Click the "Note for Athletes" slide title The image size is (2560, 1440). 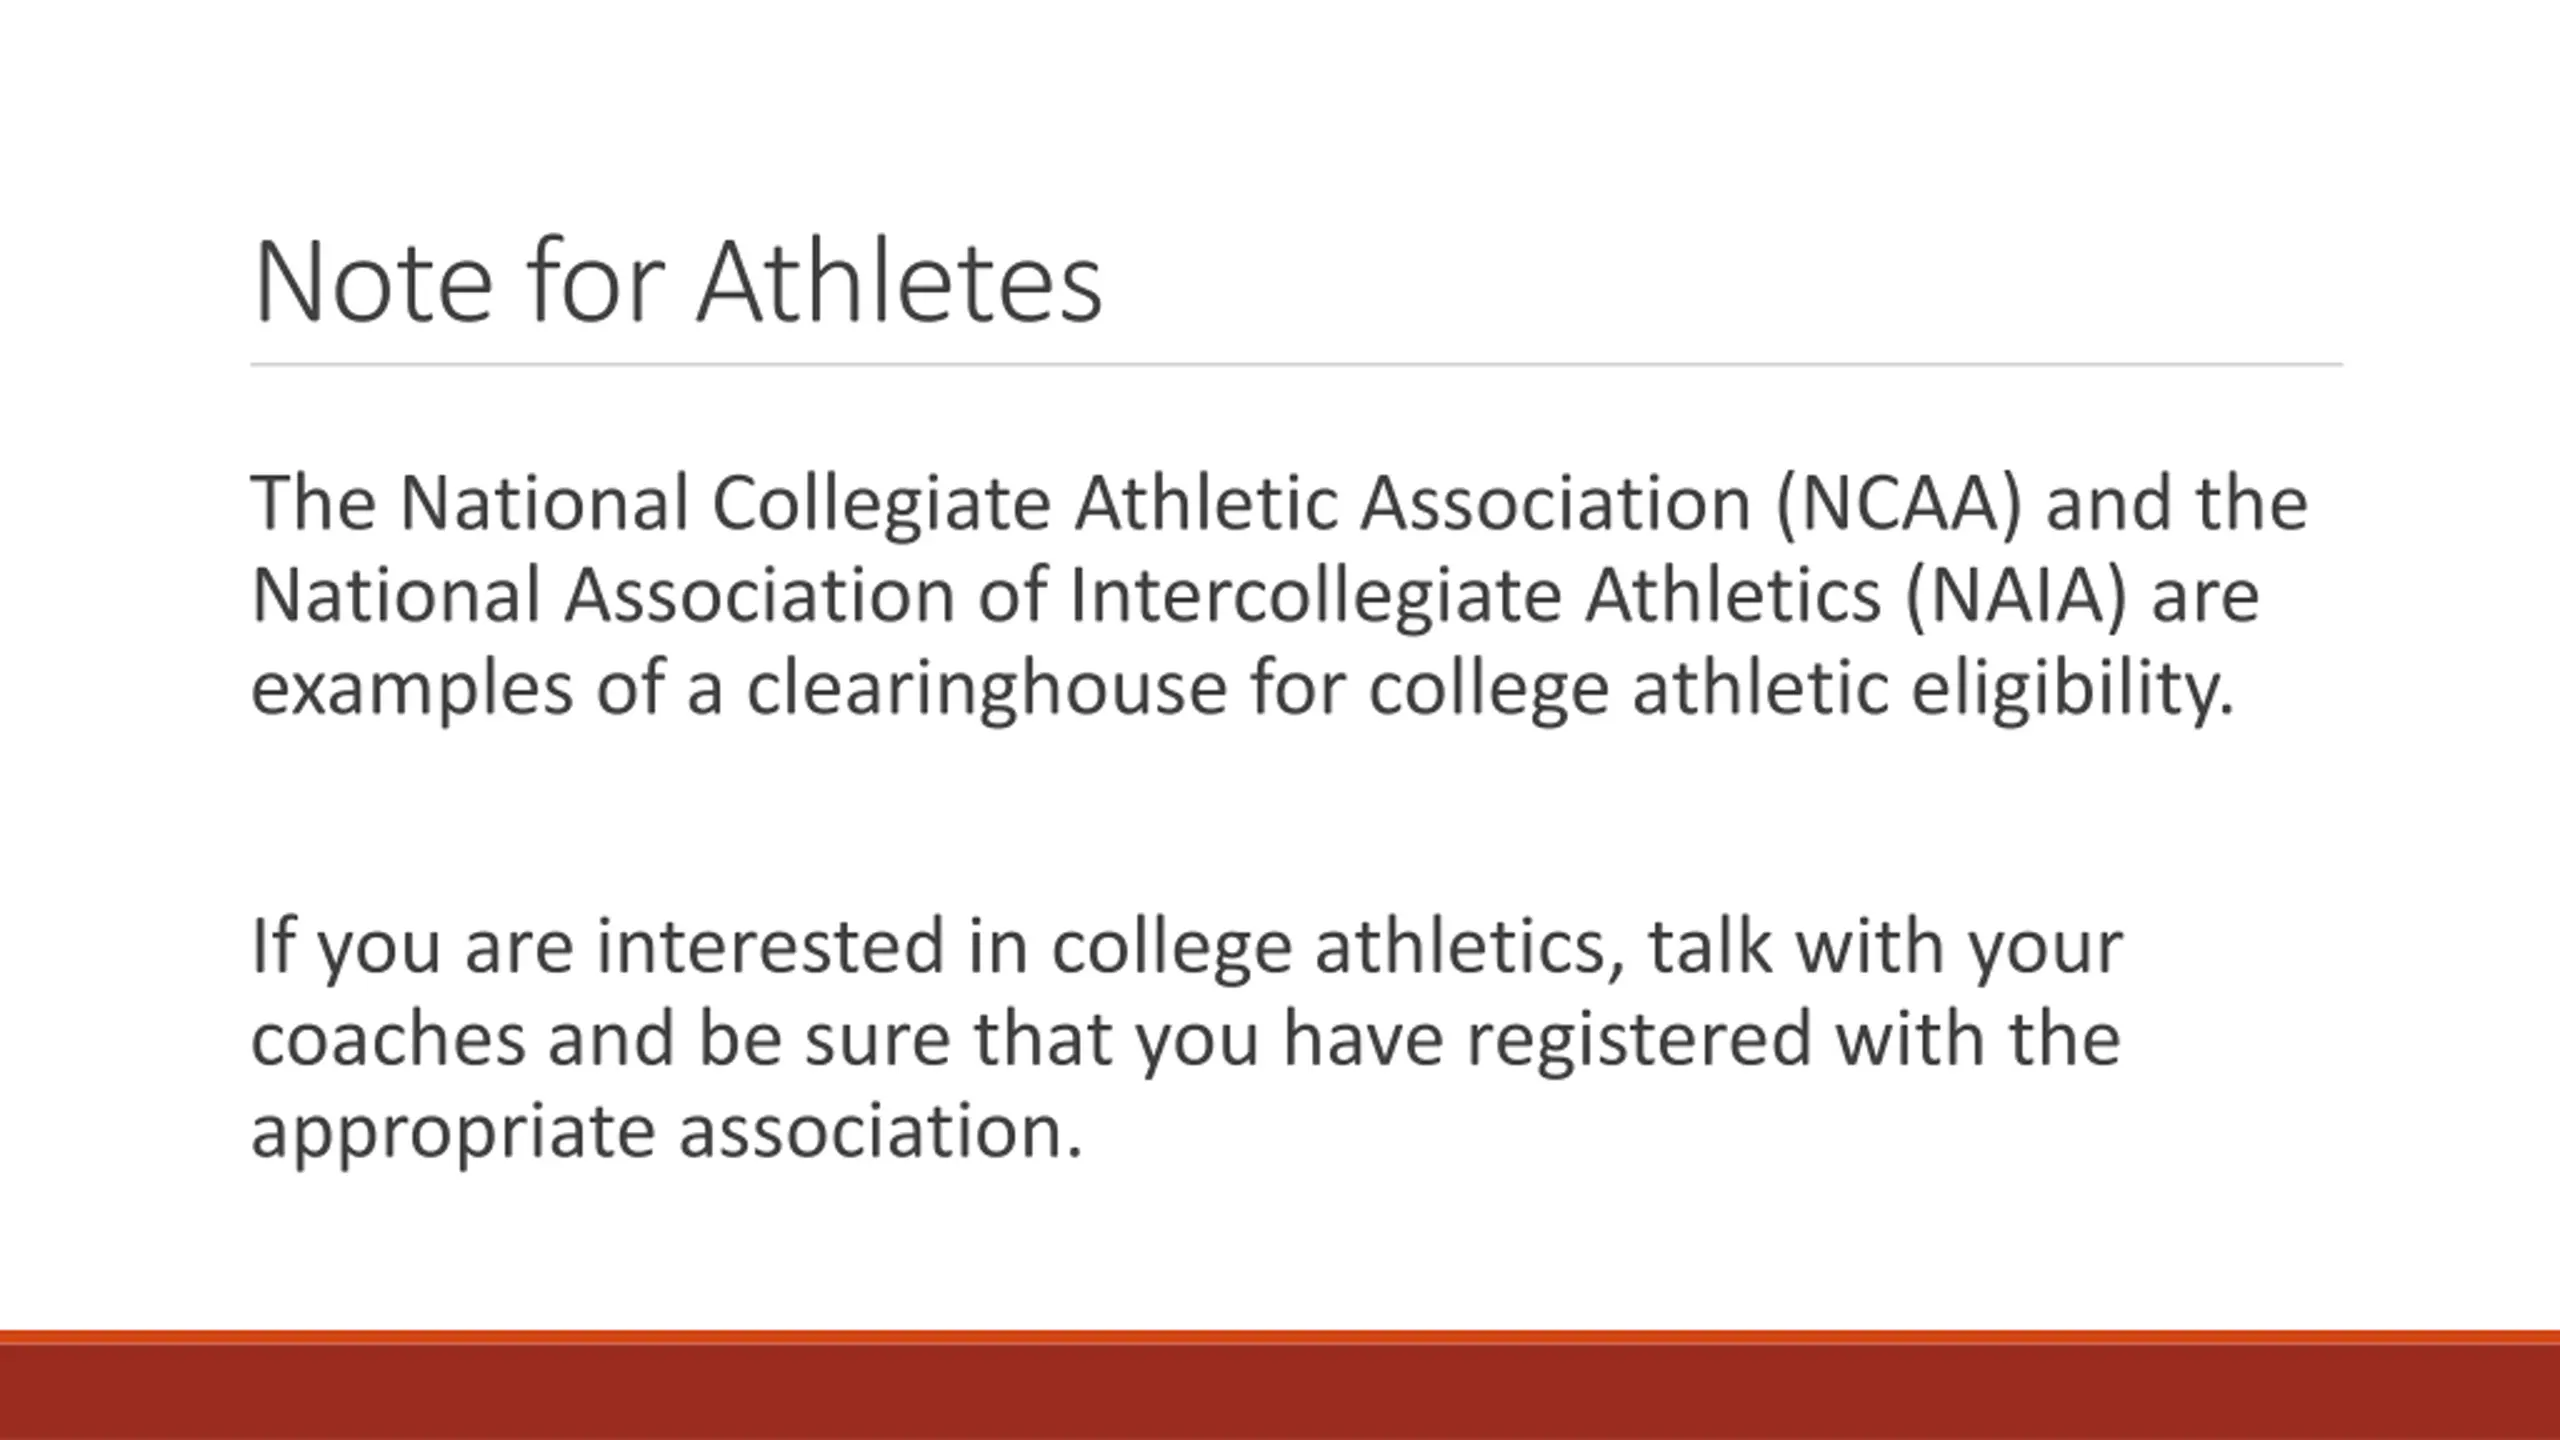coord(678,281)
